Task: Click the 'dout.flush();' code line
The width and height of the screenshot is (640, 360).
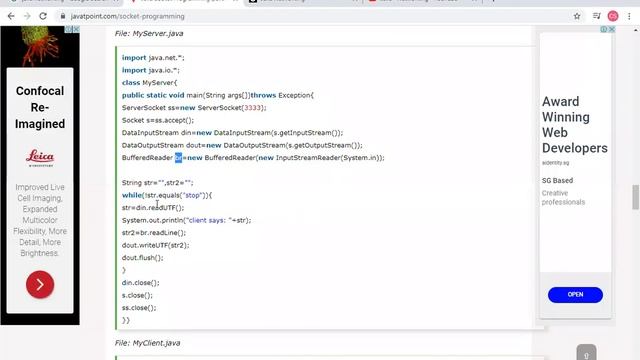Action: 142,258
